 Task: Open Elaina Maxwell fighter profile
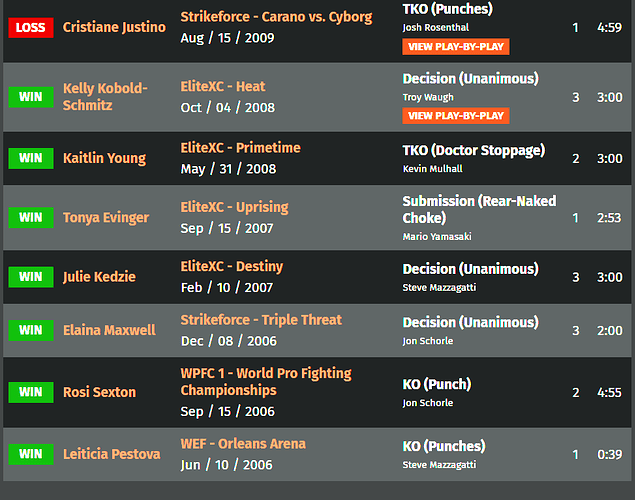click(109, 330)
